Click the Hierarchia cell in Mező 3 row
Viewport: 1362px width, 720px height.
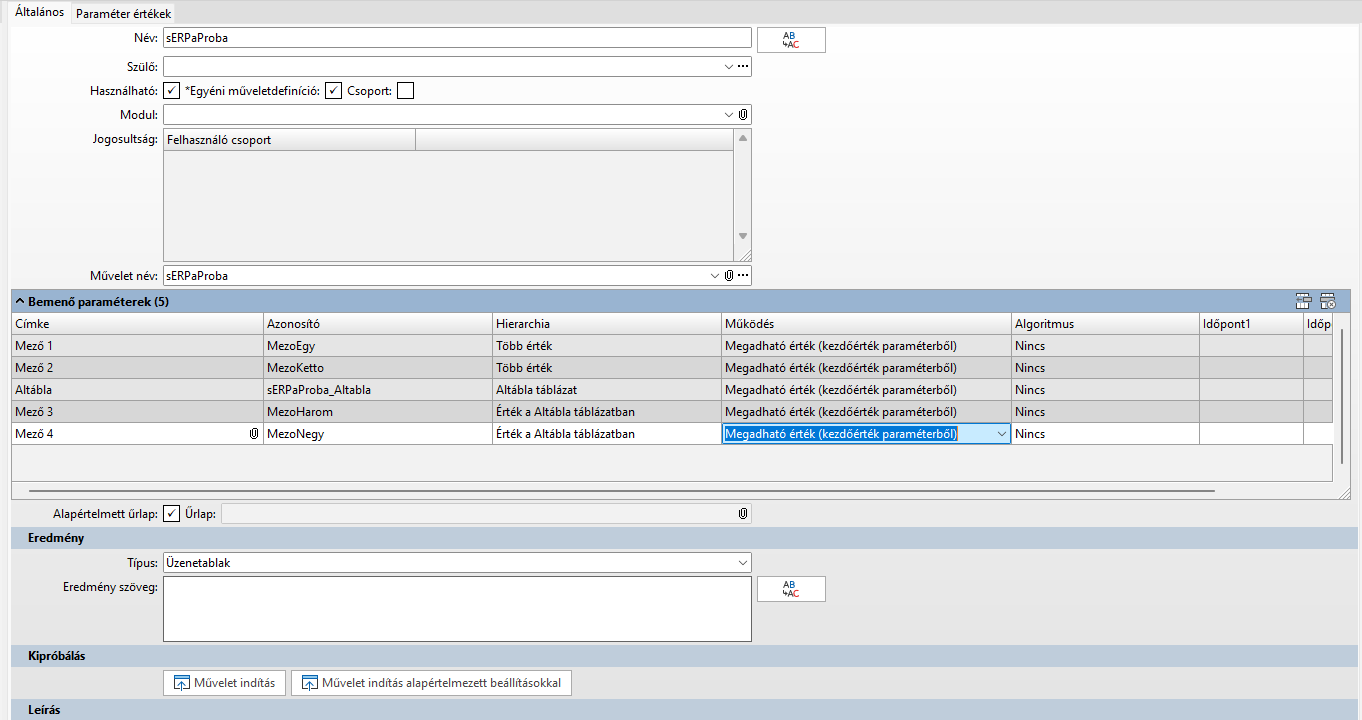coord(607,412)
